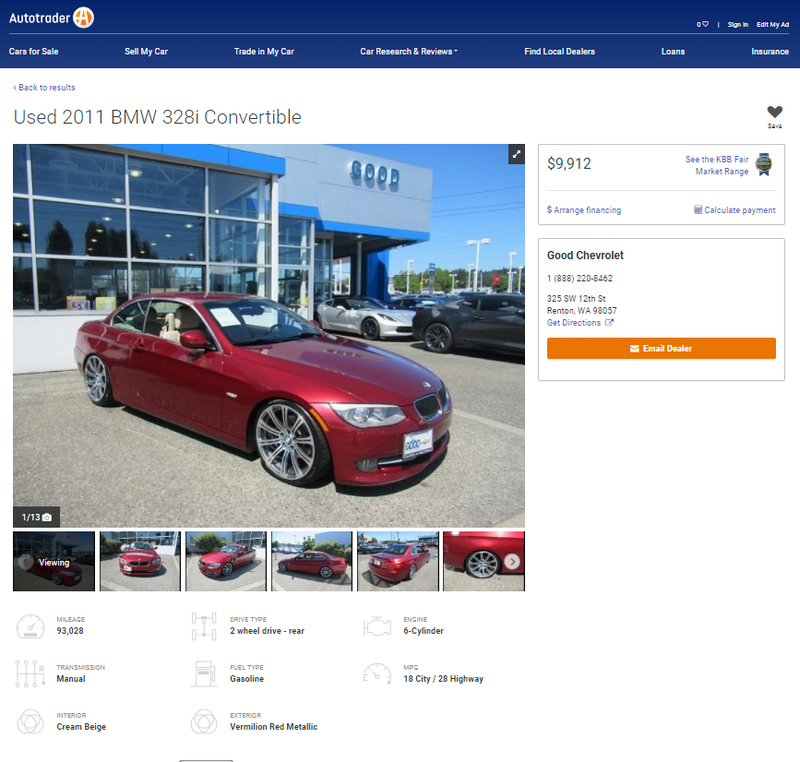
Task: Select third thumbnail of red BMW
Action: [x=226, y=561]
